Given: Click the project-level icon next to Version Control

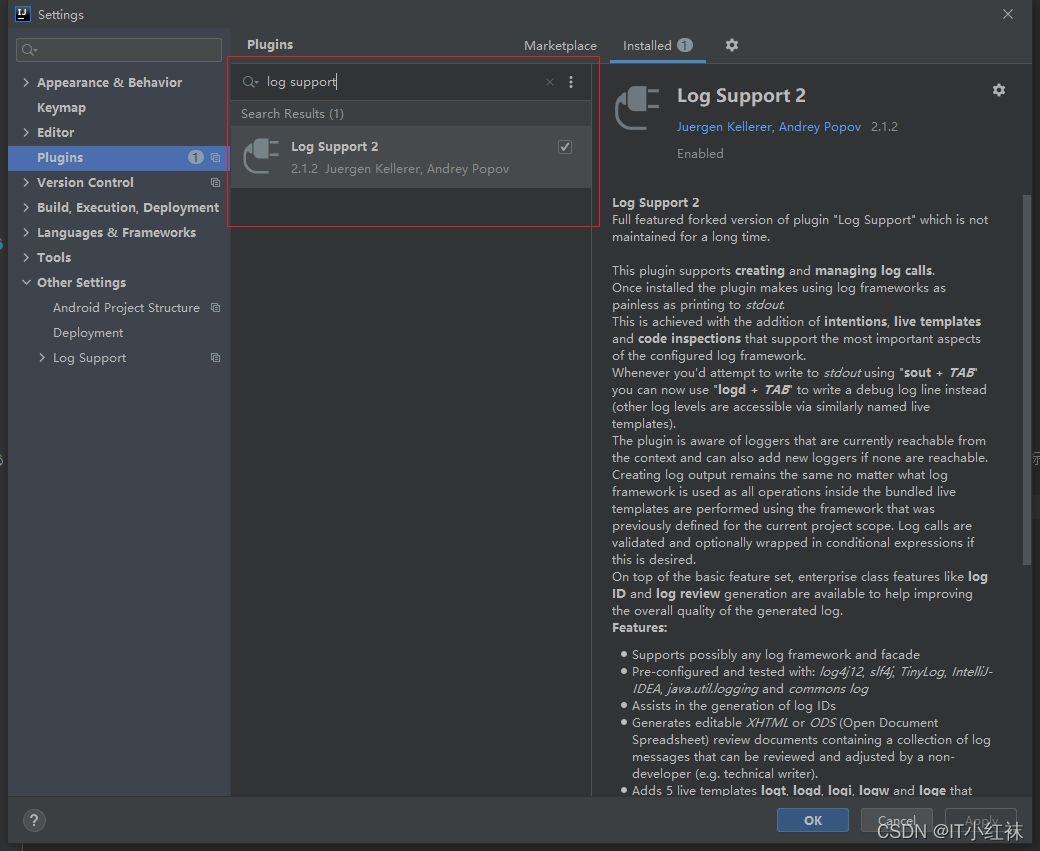Looking at the screenshot, I should [x=216, y=182].
